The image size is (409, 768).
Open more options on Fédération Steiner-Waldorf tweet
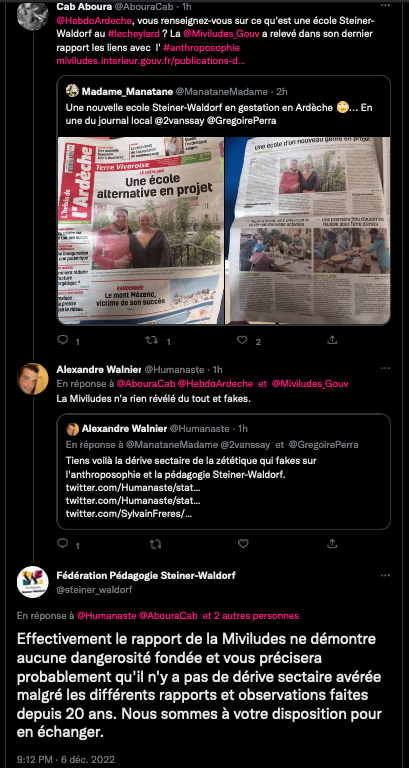point(385,575)
